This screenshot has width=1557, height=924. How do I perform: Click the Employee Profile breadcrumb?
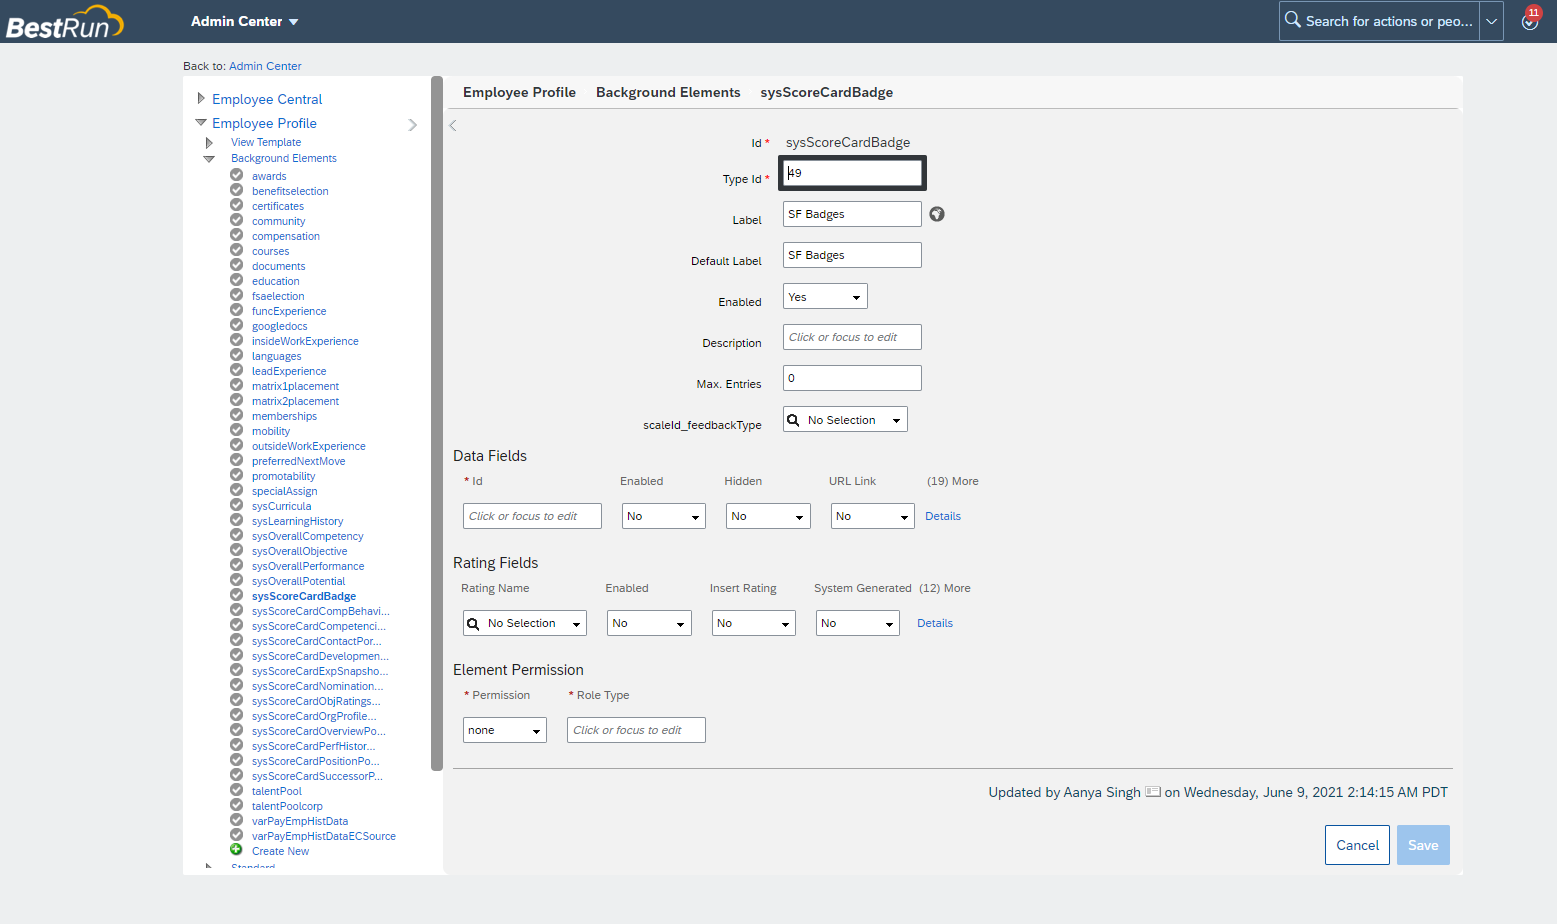point(519,92)
